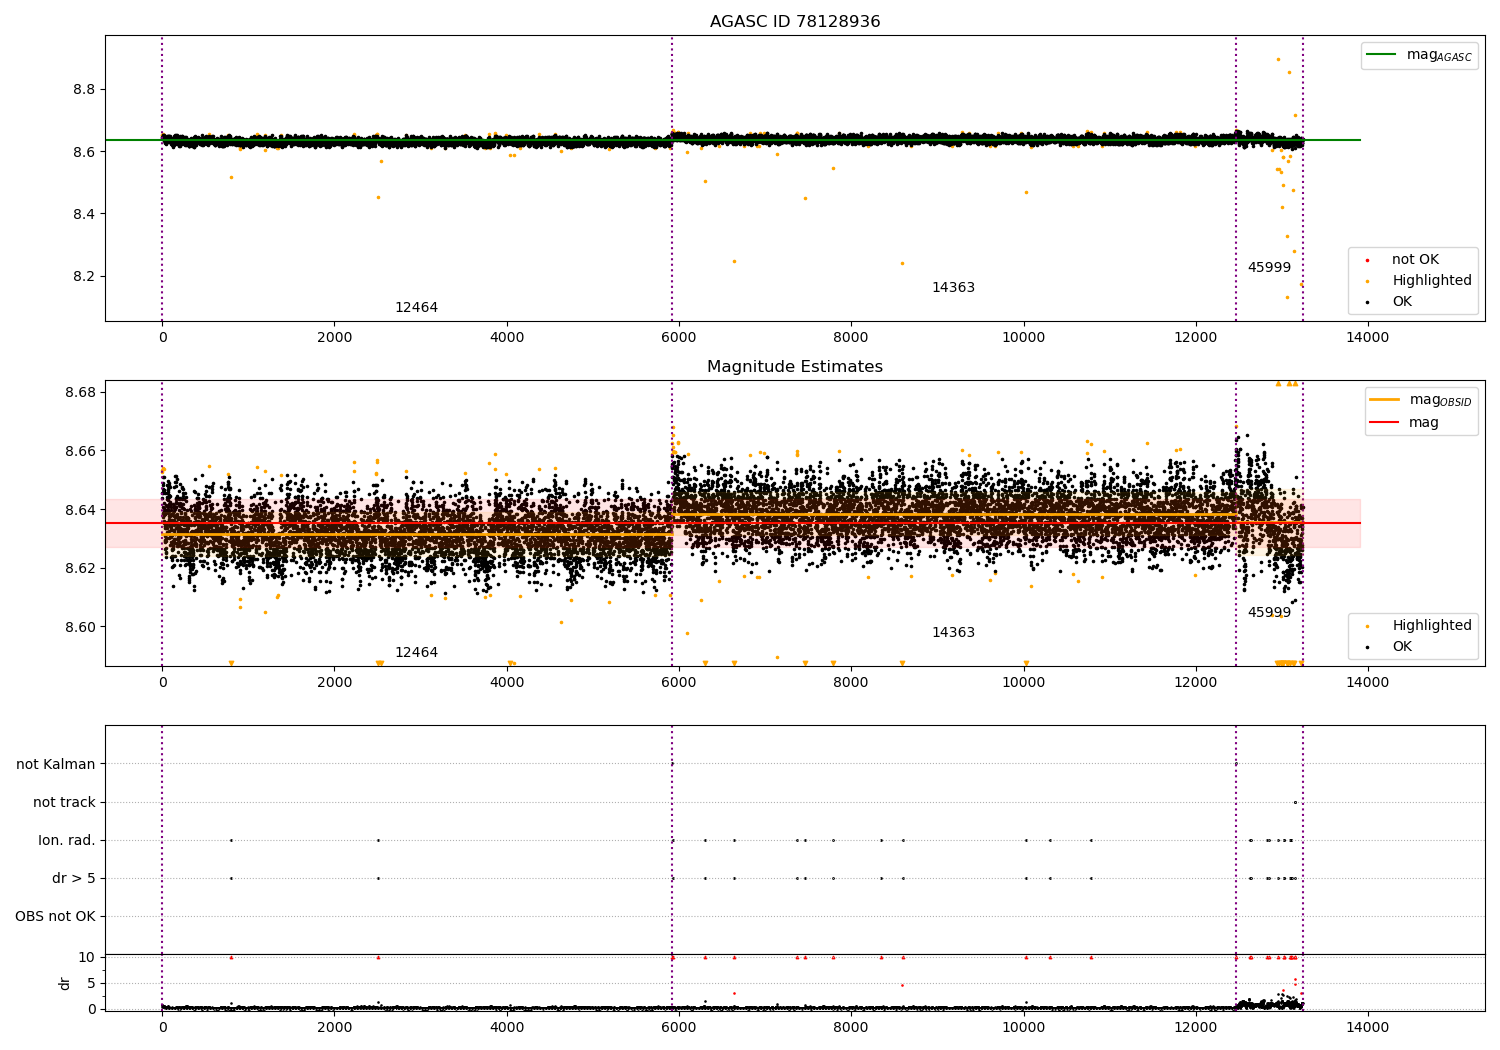The image size is (1500, 1050).
Task: Click the 8.8 y-axis tick label
Action: [84, 90]
